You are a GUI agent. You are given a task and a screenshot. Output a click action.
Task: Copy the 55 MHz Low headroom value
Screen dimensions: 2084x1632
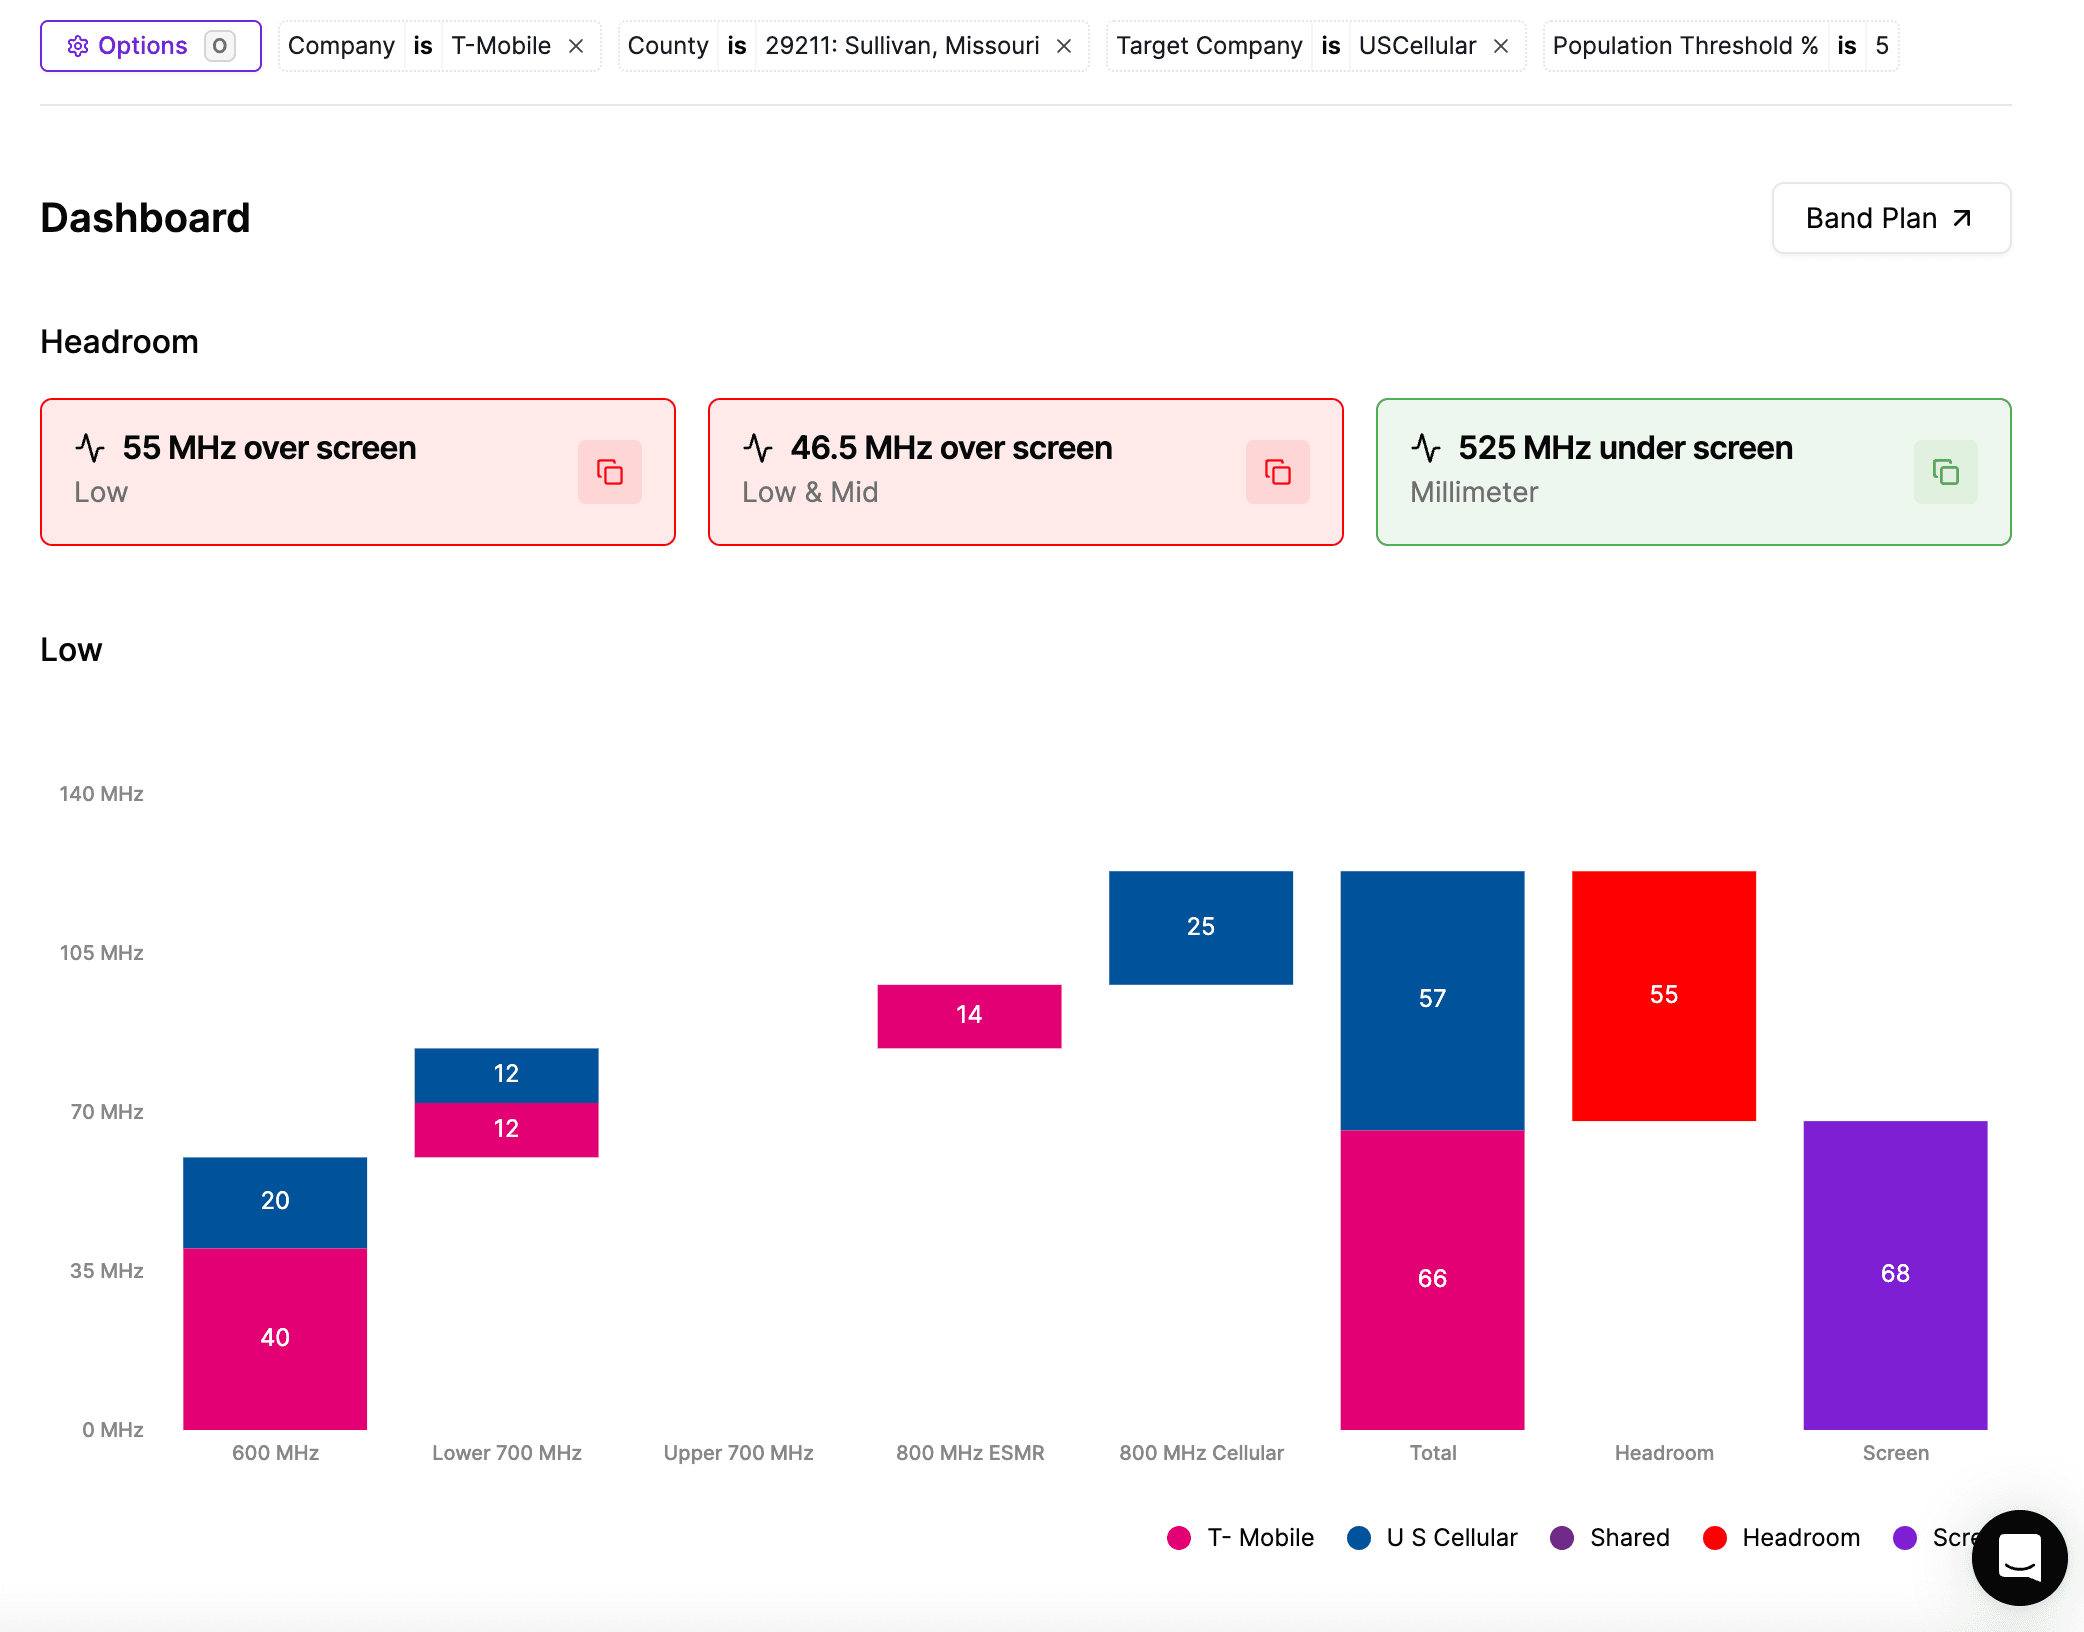click(x=609, y=472)
